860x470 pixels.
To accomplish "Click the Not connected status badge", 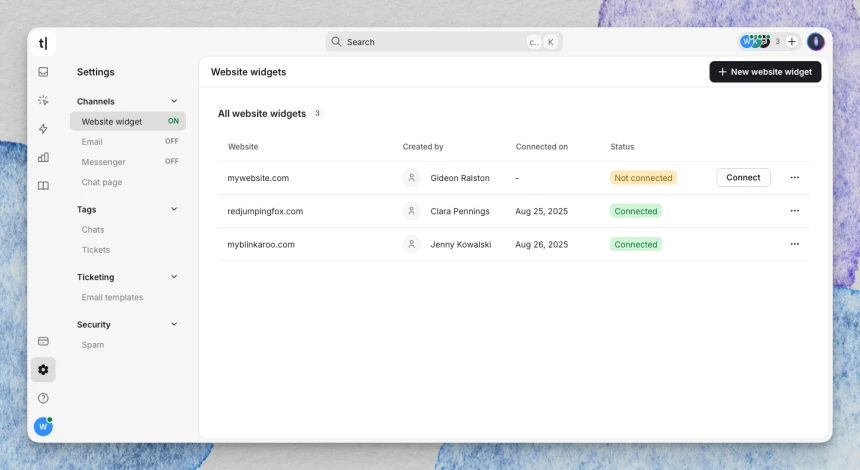I will point(643,178).
